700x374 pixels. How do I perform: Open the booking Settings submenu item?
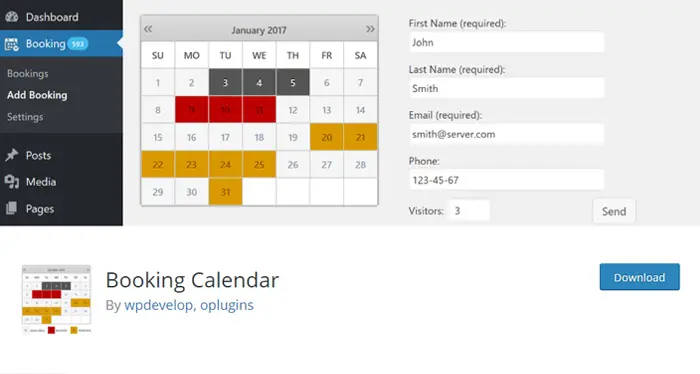(25, 117)
